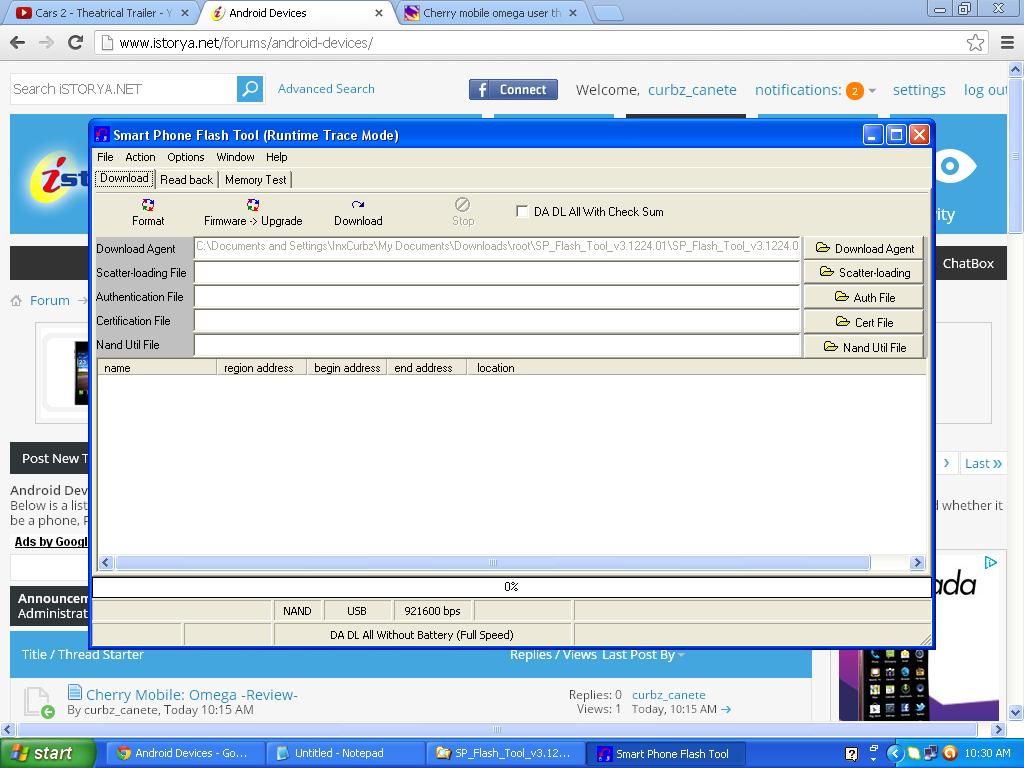Expand the notifications dropdown arrow
The image size is (1024, 768).
pos(872,91)
